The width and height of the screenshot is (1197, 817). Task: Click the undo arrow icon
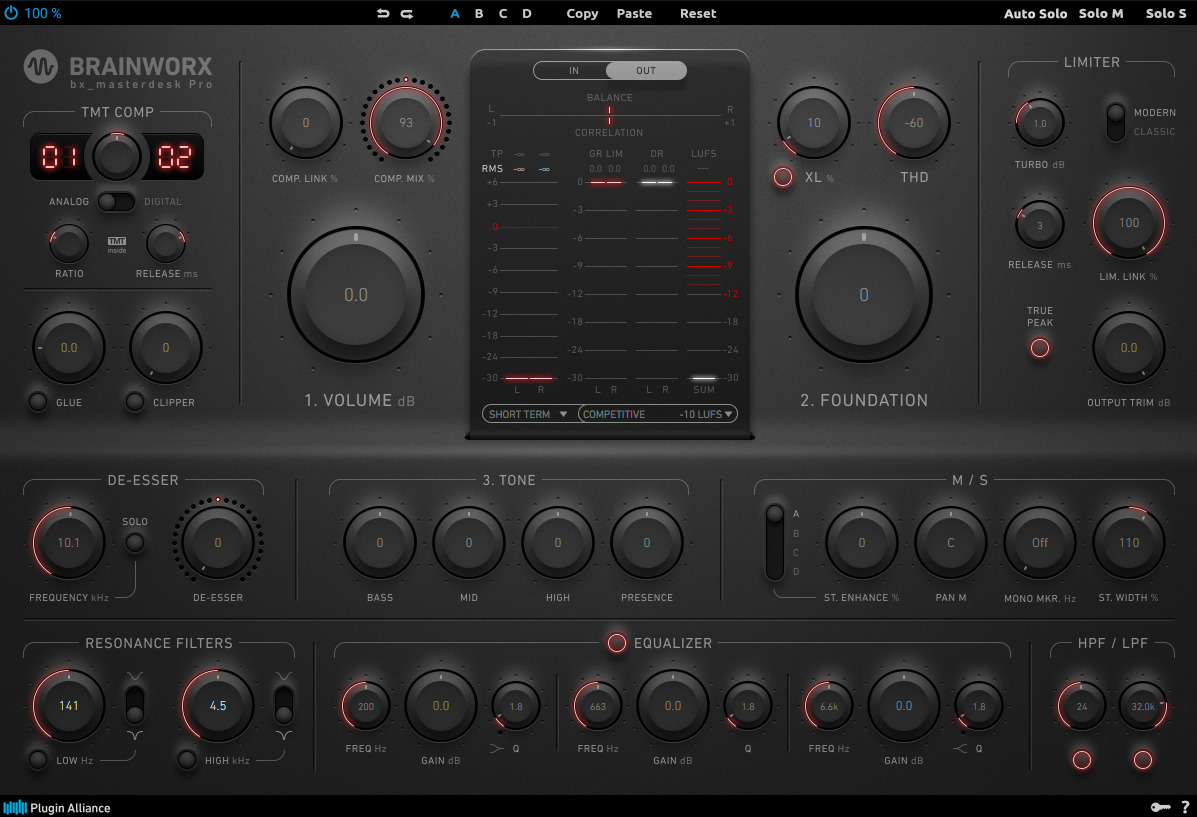pyautogui.click(x=383, y=14)
